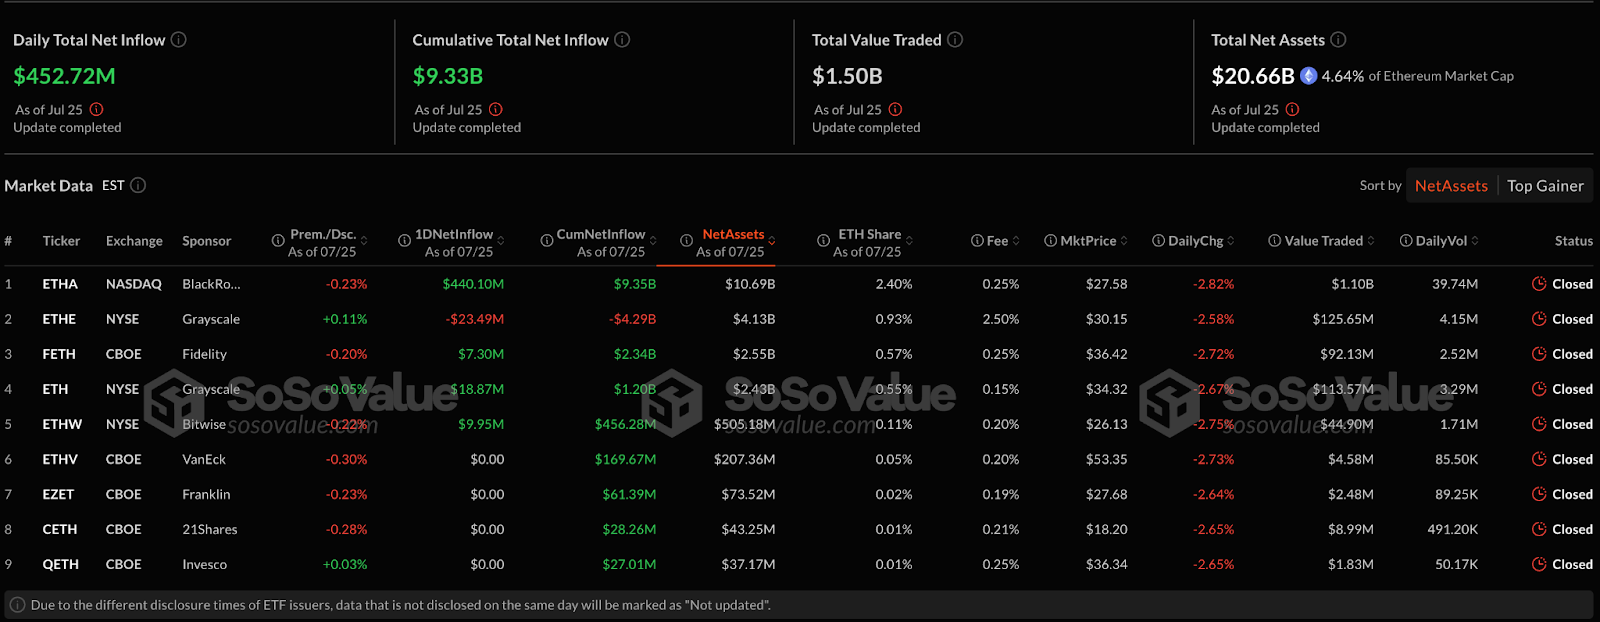
Task: Open the ETHA ticker link
Action: 60,284
